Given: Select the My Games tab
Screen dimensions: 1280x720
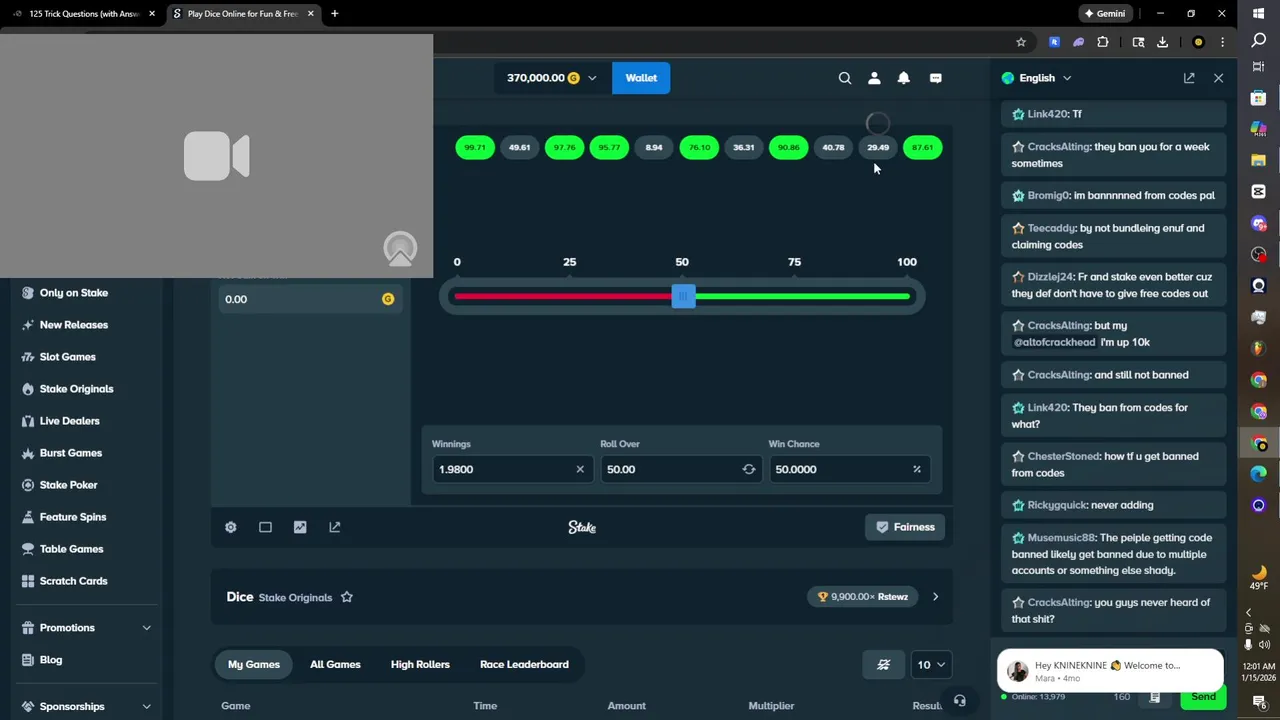Looking at the screenshot, I should pyautogui.click(x=254, y=664).
